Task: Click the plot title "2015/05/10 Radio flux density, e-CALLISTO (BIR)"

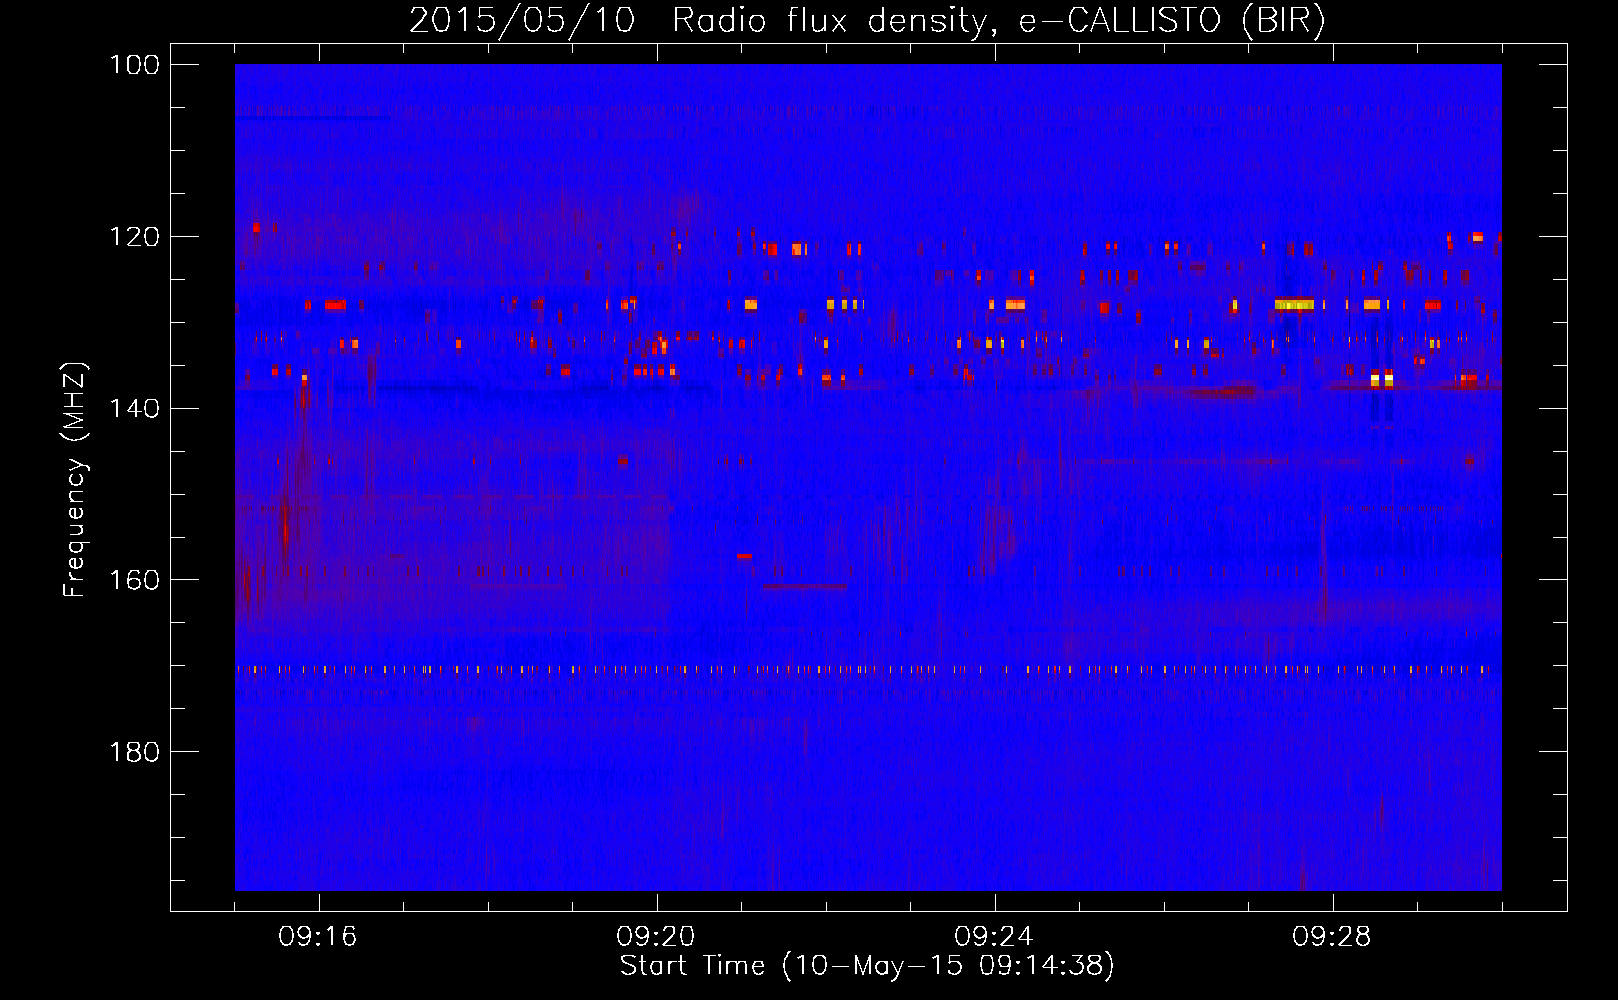Action: (867, 21)
